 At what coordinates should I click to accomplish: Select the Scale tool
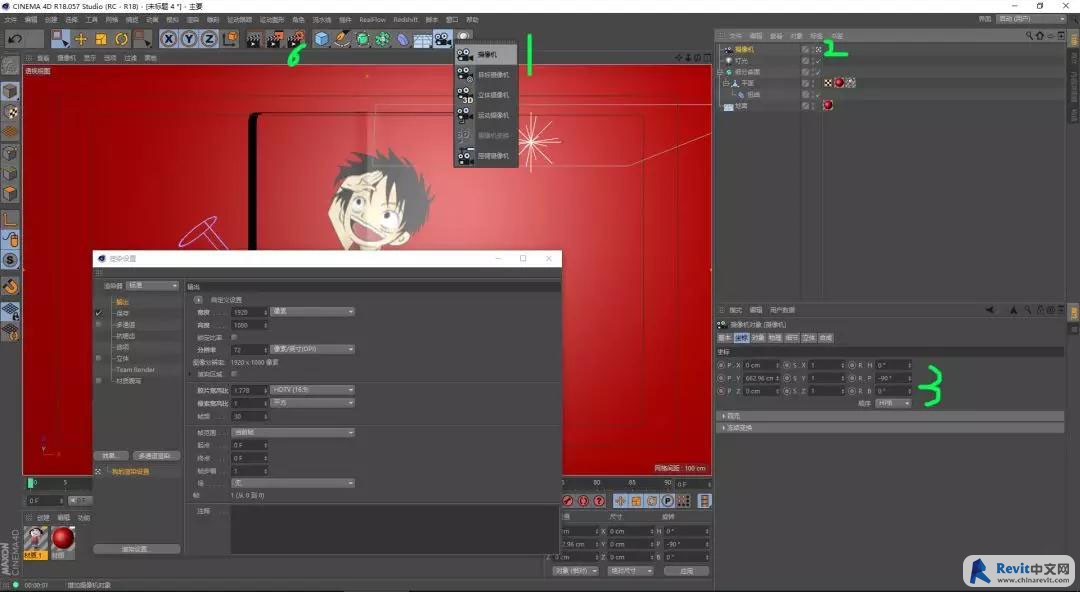point(101,39)
